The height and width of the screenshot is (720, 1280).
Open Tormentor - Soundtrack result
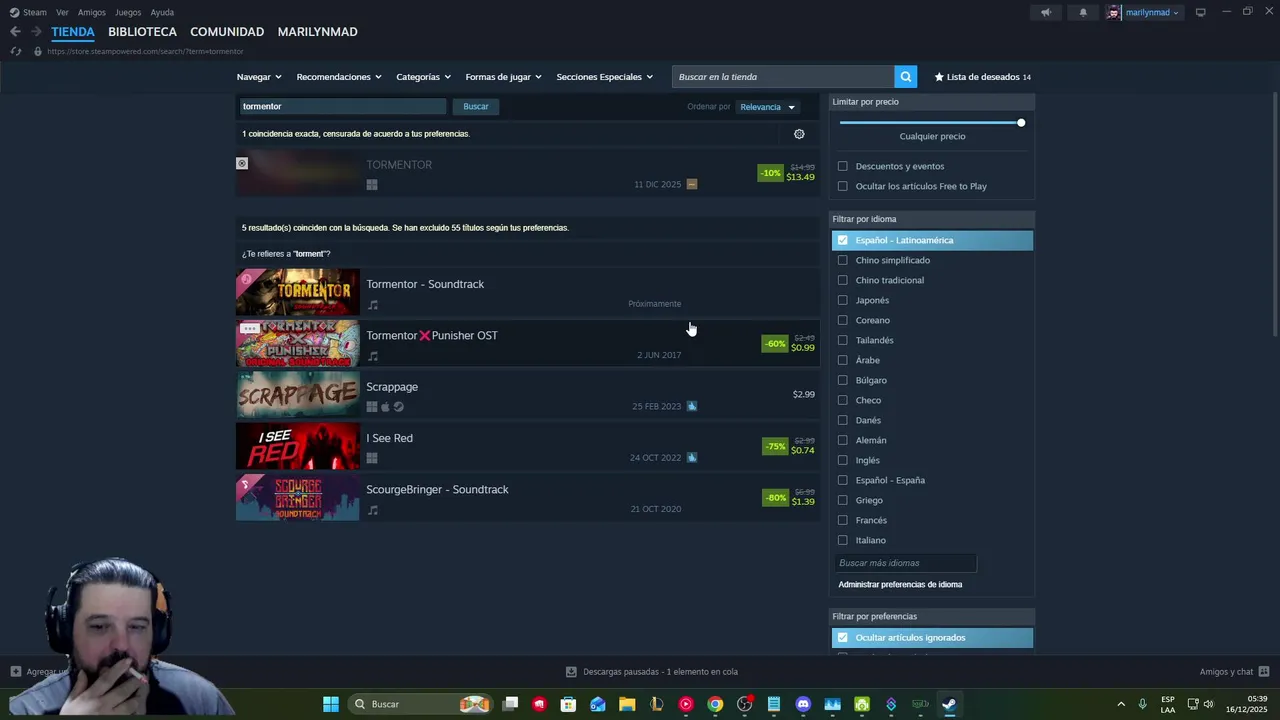528,292
